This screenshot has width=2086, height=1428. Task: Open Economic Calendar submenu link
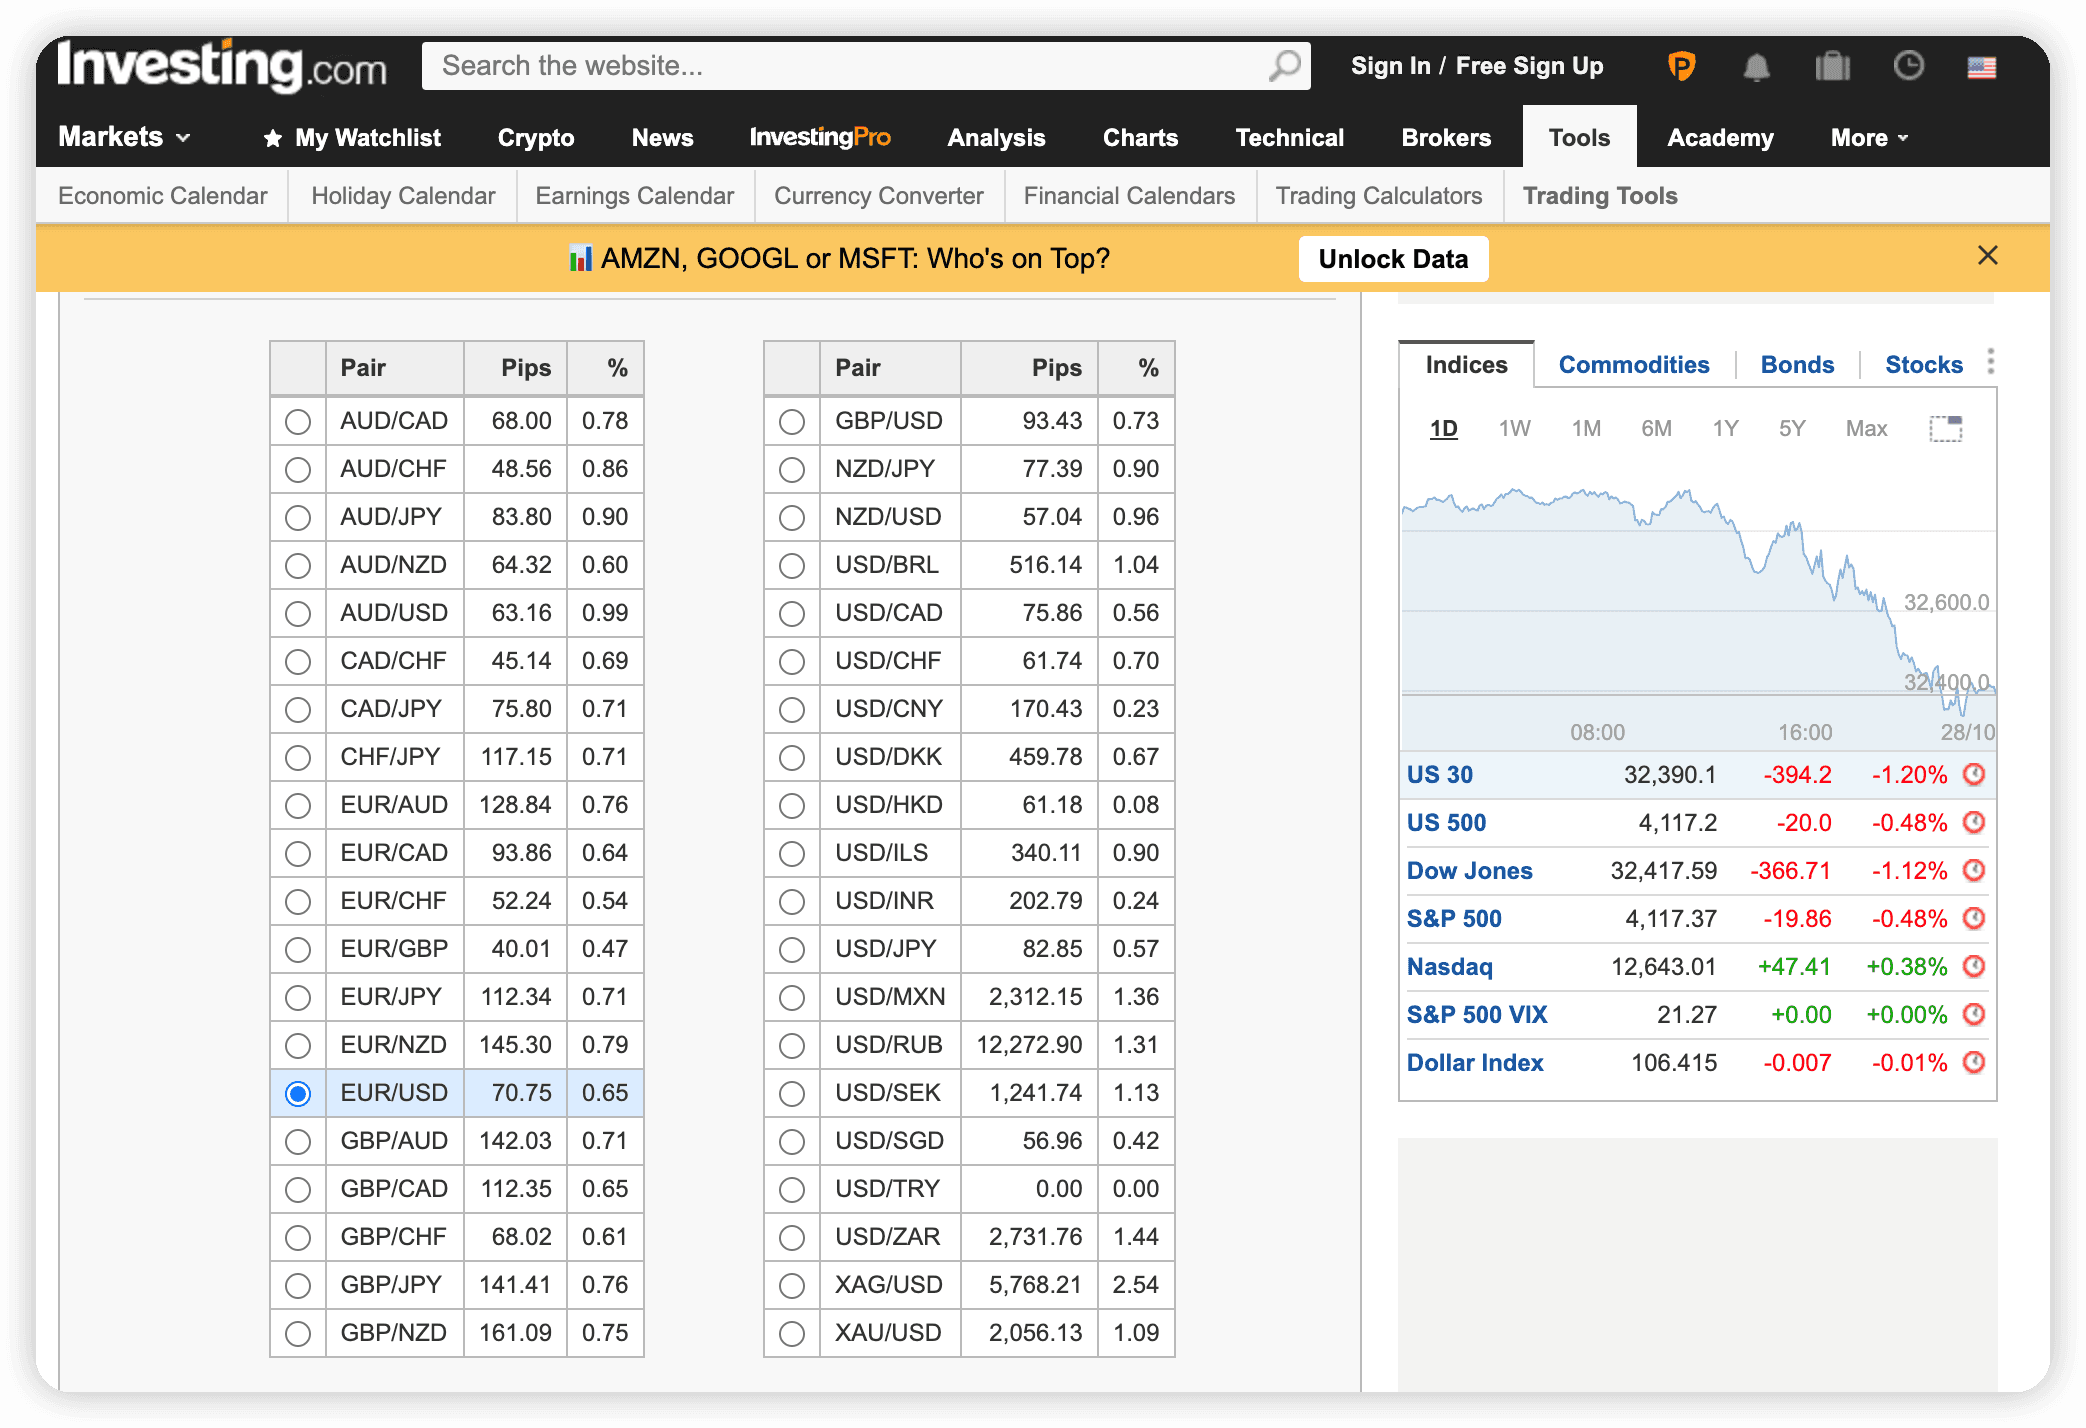coord(162,196)
